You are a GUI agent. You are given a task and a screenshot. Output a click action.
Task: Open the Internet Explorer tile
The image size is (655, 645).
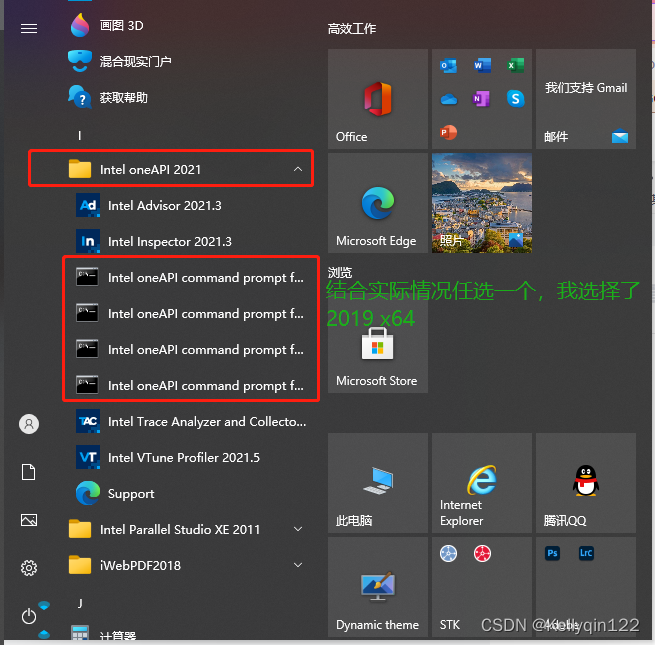pyautogui.click(x=482, y=483)
